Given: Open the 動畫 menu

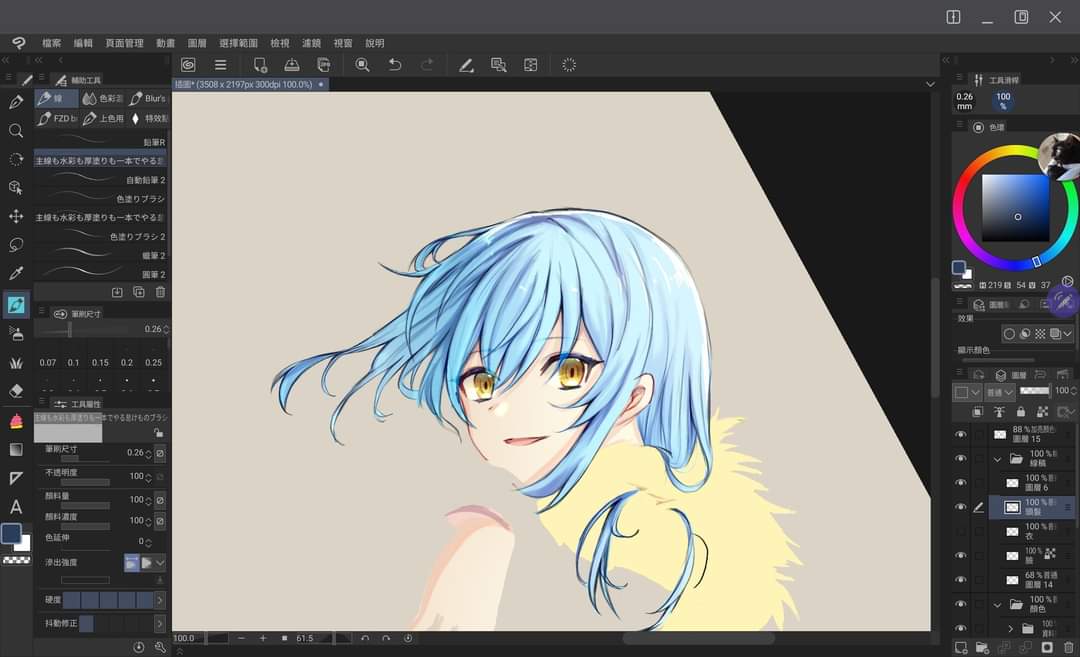Looking at the screenshot, I should 165,43.
